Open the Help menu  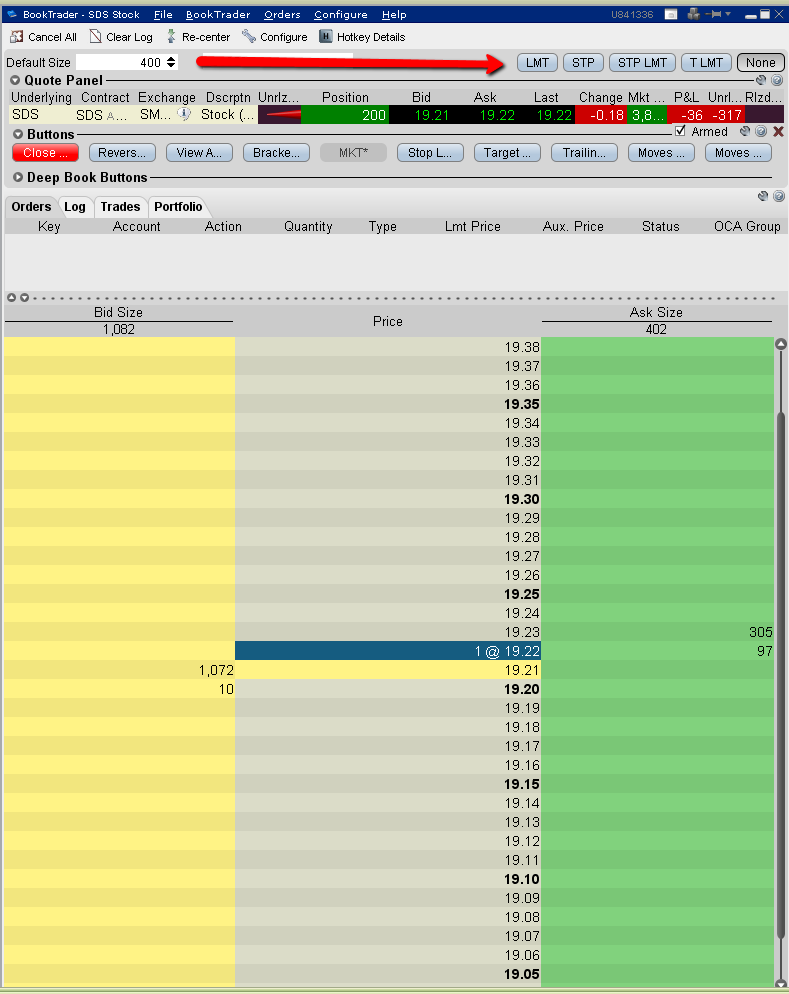point(394,14)
